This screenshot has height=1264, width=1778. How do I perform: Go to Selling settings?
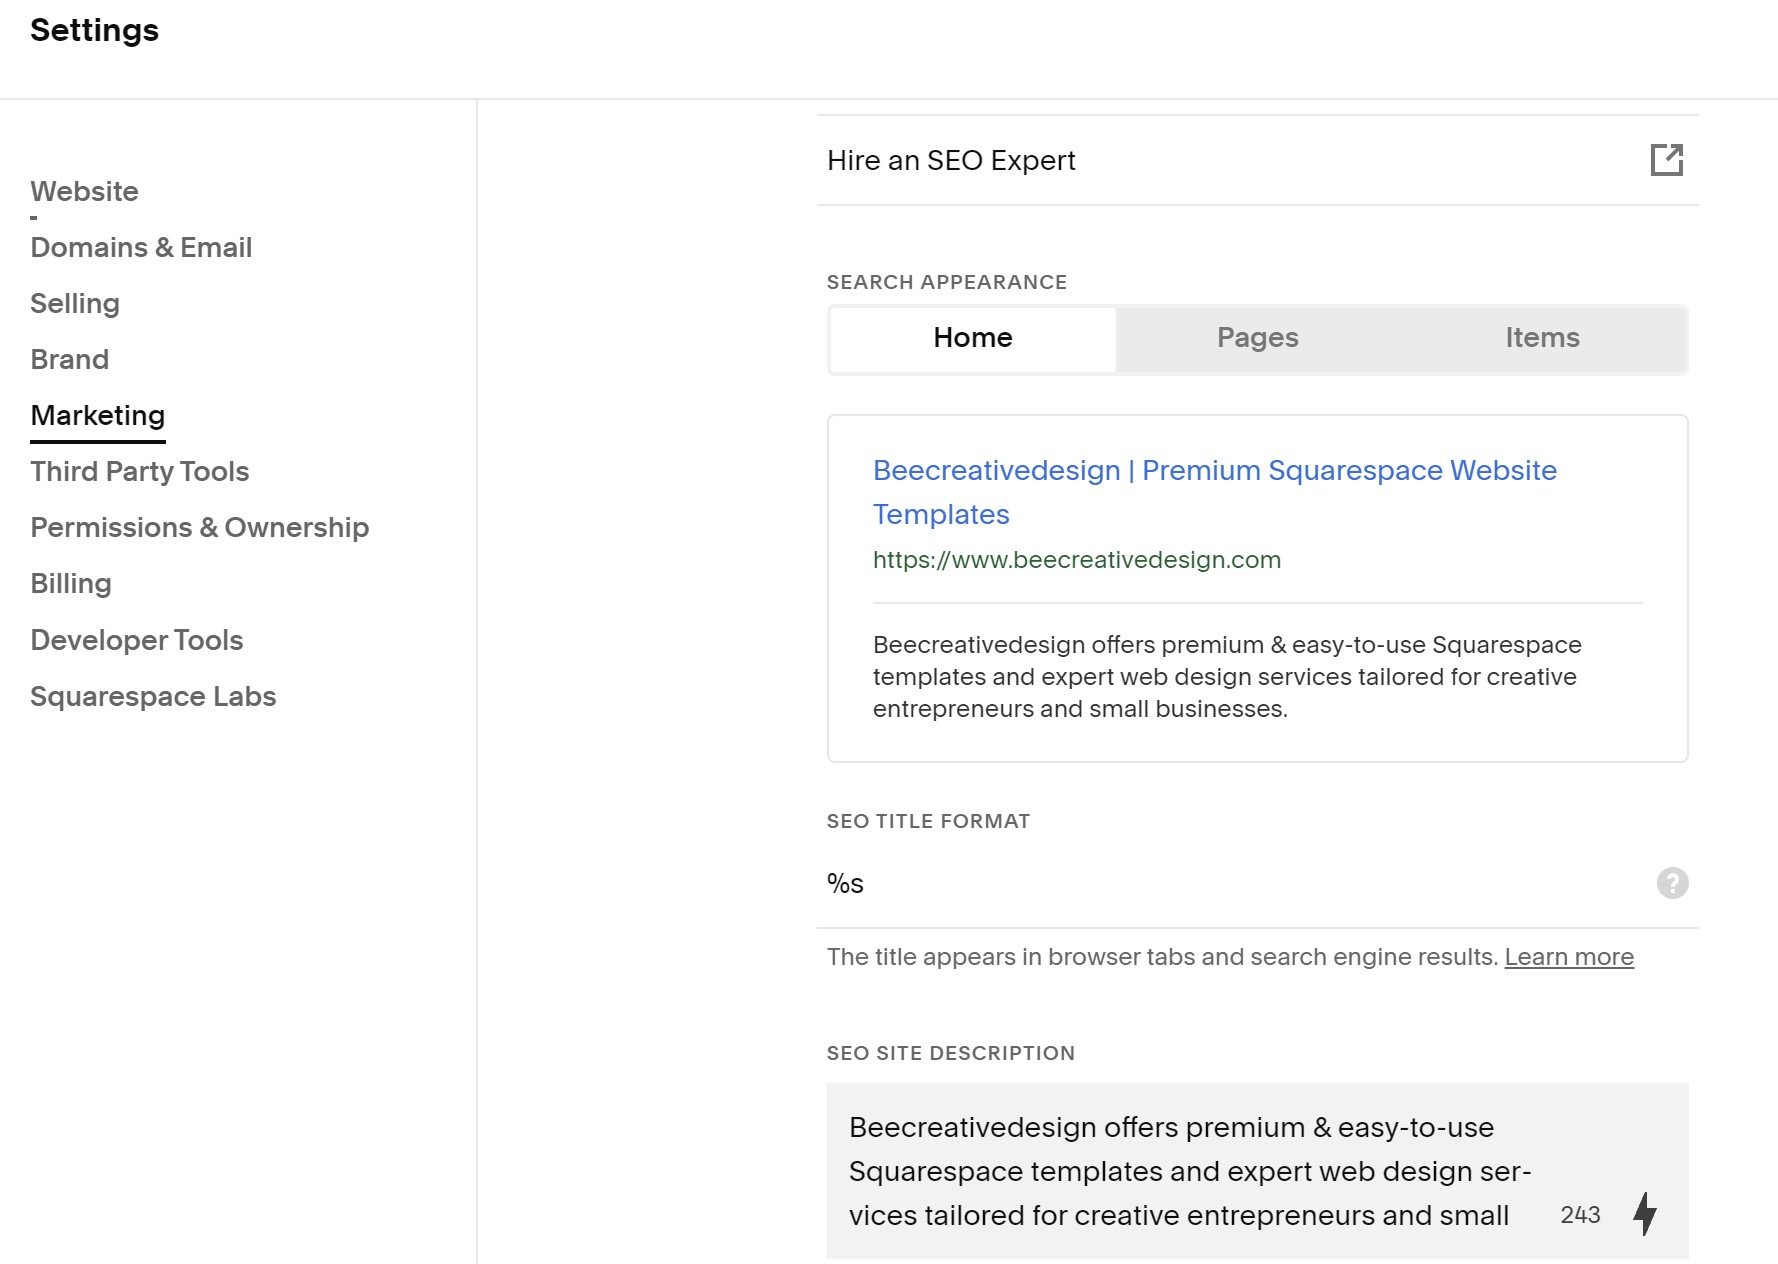tap(75, 303)
